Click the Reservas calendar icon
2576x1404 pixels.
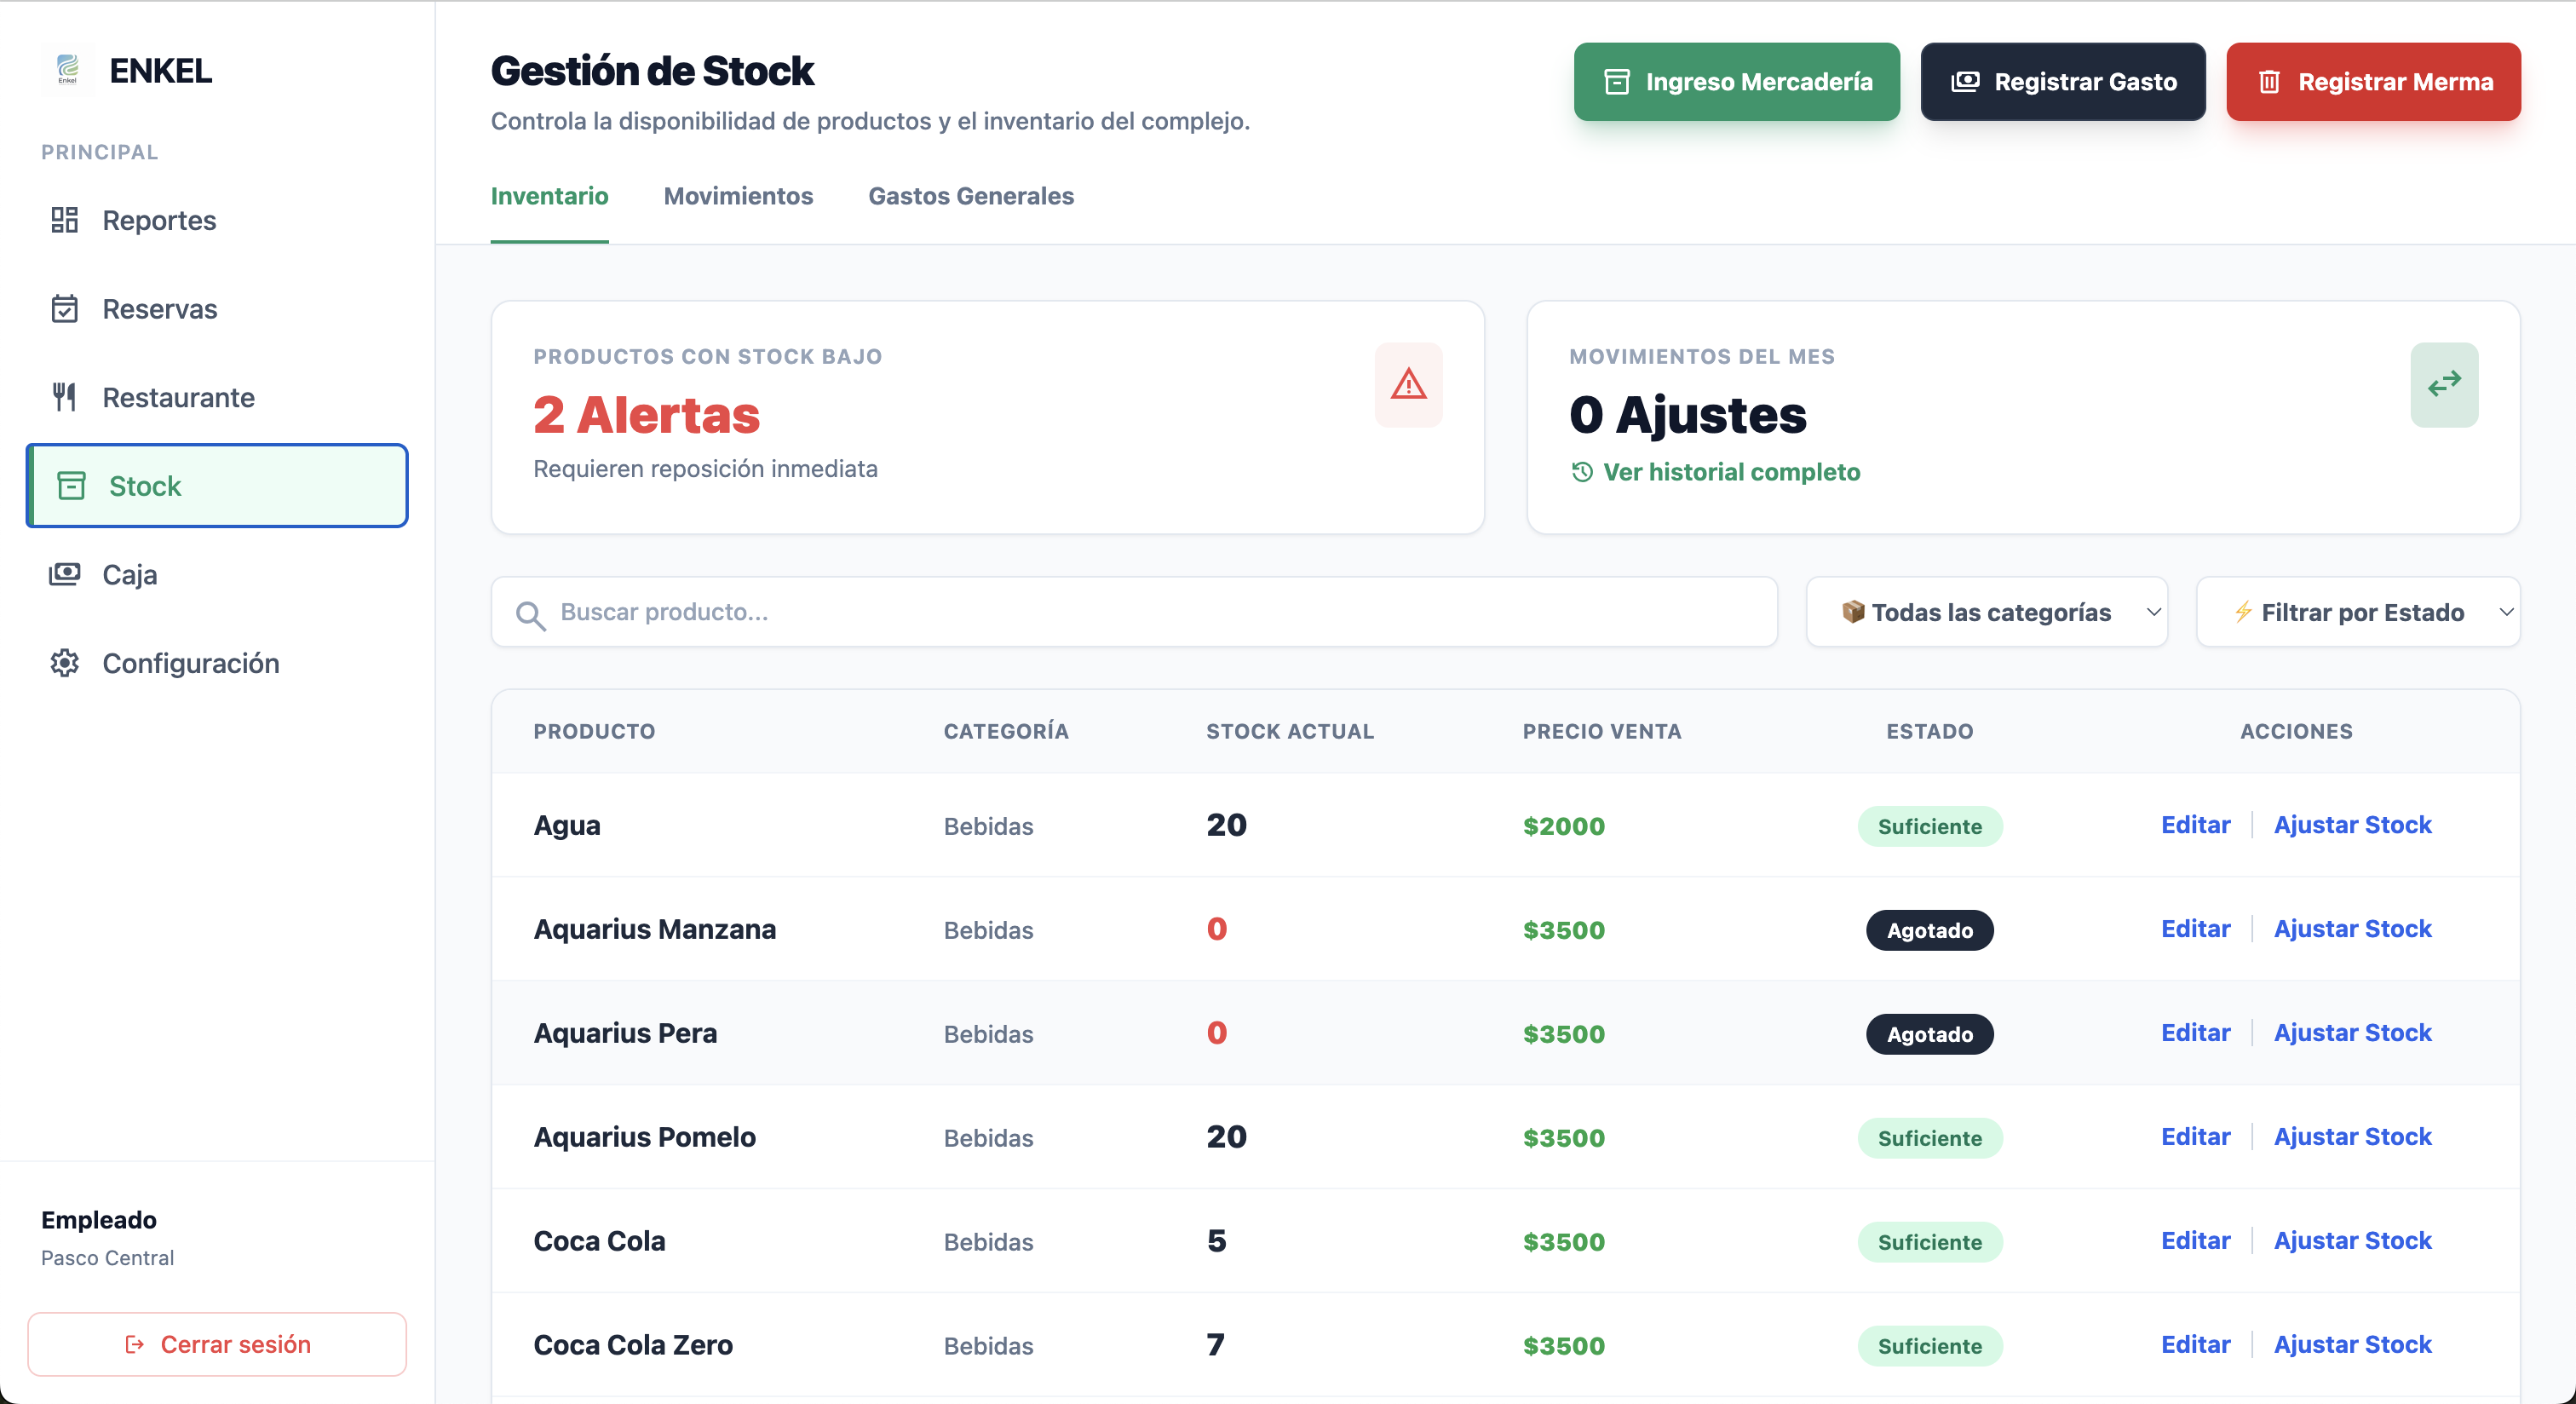tap(65, 308)
